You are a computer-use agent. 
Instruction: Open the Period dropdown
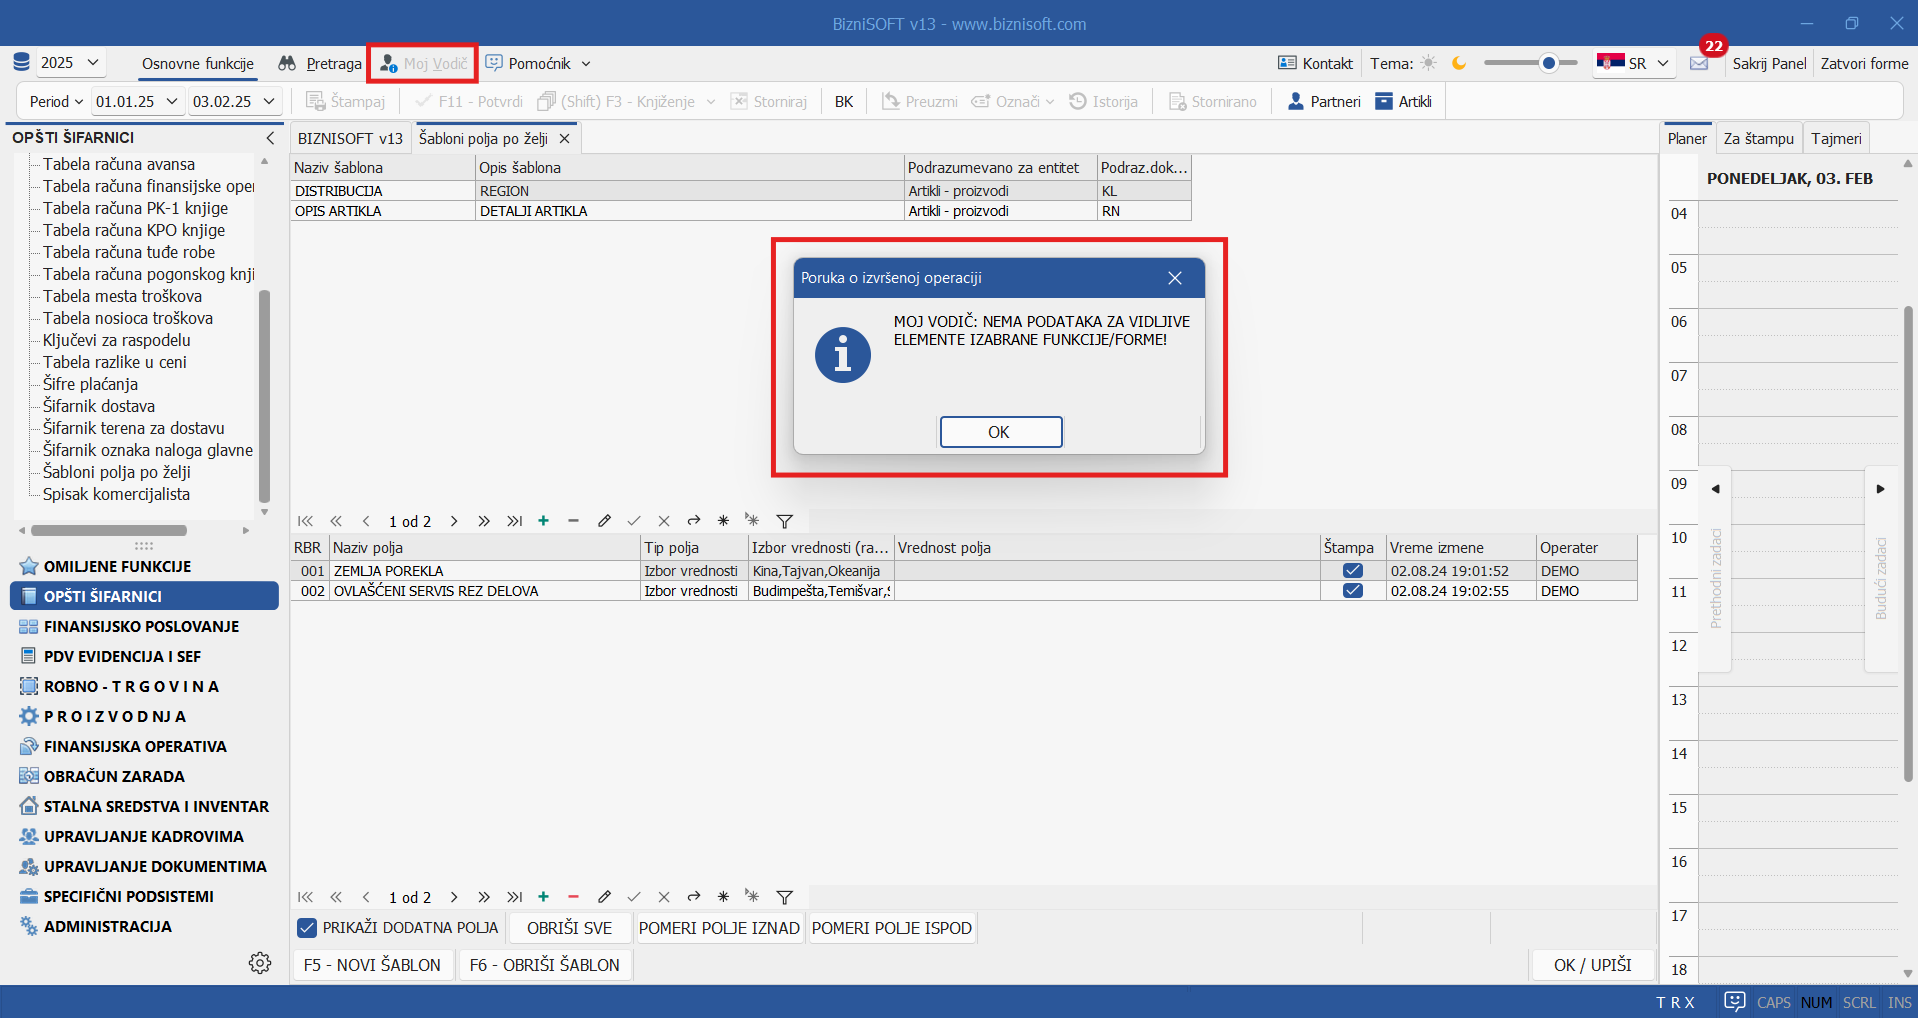(x=56, y=101)
